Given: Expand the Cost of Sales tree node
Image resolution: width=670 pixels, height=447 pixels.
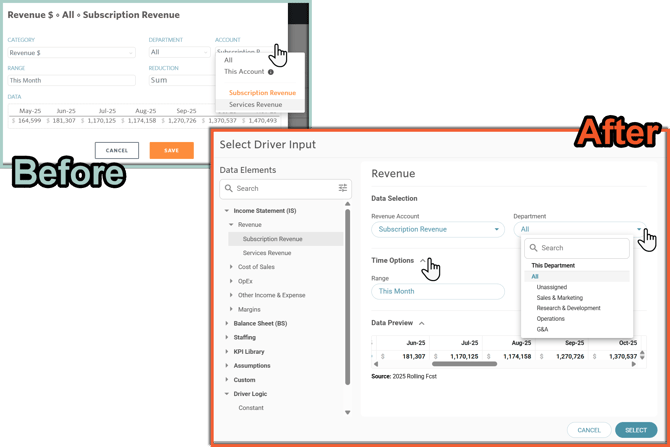Looking at the screenshot, I should click(x=232, y=267).
